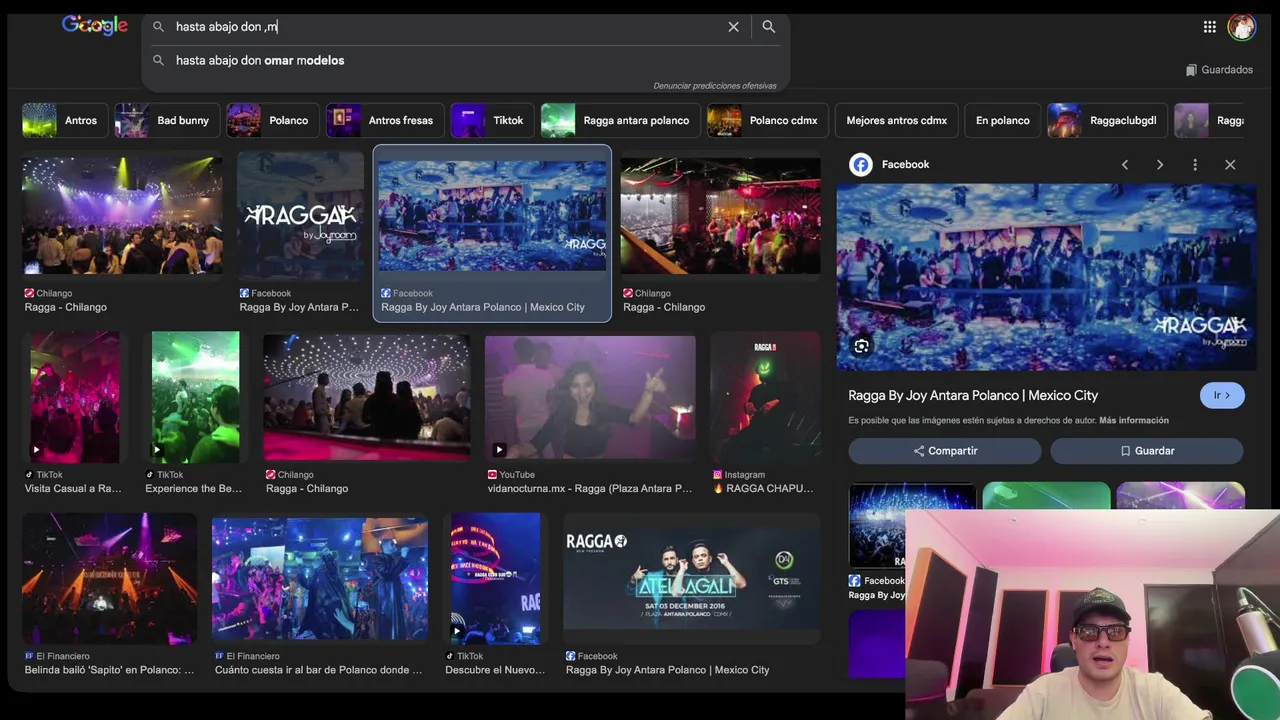
Task: Click the YouTube source label
Action: tap(511, 475)
